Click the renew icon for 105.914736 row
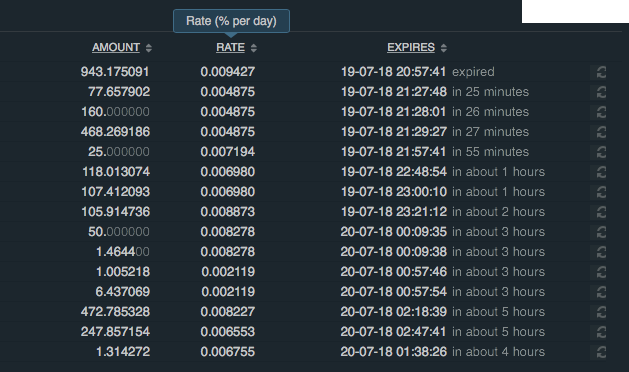The image size is (629, 372). click(x=601, y=212)
